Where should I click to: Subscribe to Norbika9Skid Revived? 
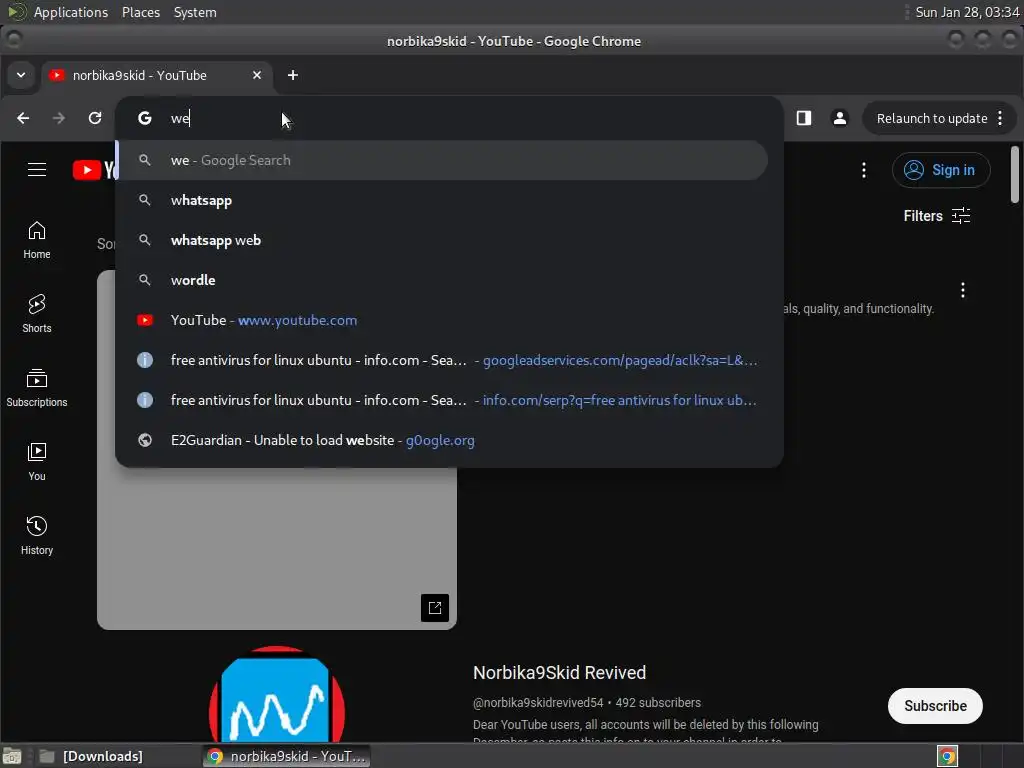(935, 706)
